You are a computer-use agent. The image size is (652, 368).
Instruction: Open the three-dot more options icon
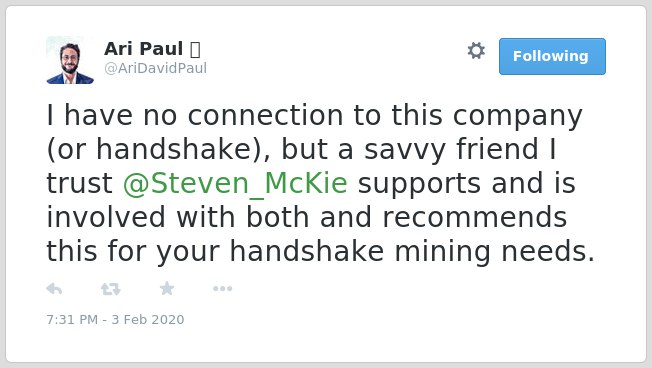click(x=222, y=289)
